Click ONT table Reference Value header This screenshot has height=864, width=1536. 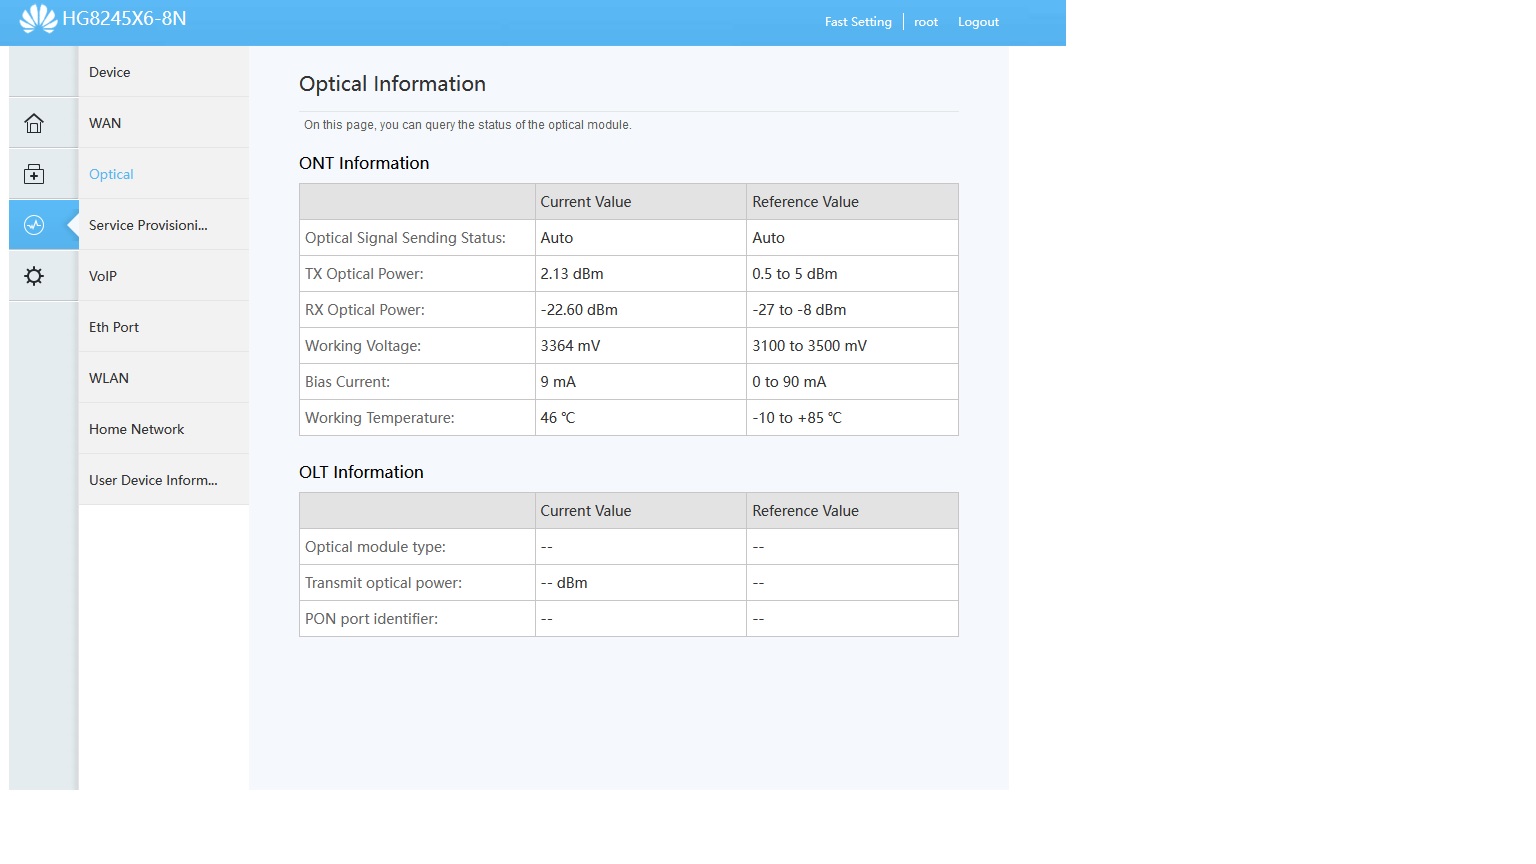[x=805, y=202]
